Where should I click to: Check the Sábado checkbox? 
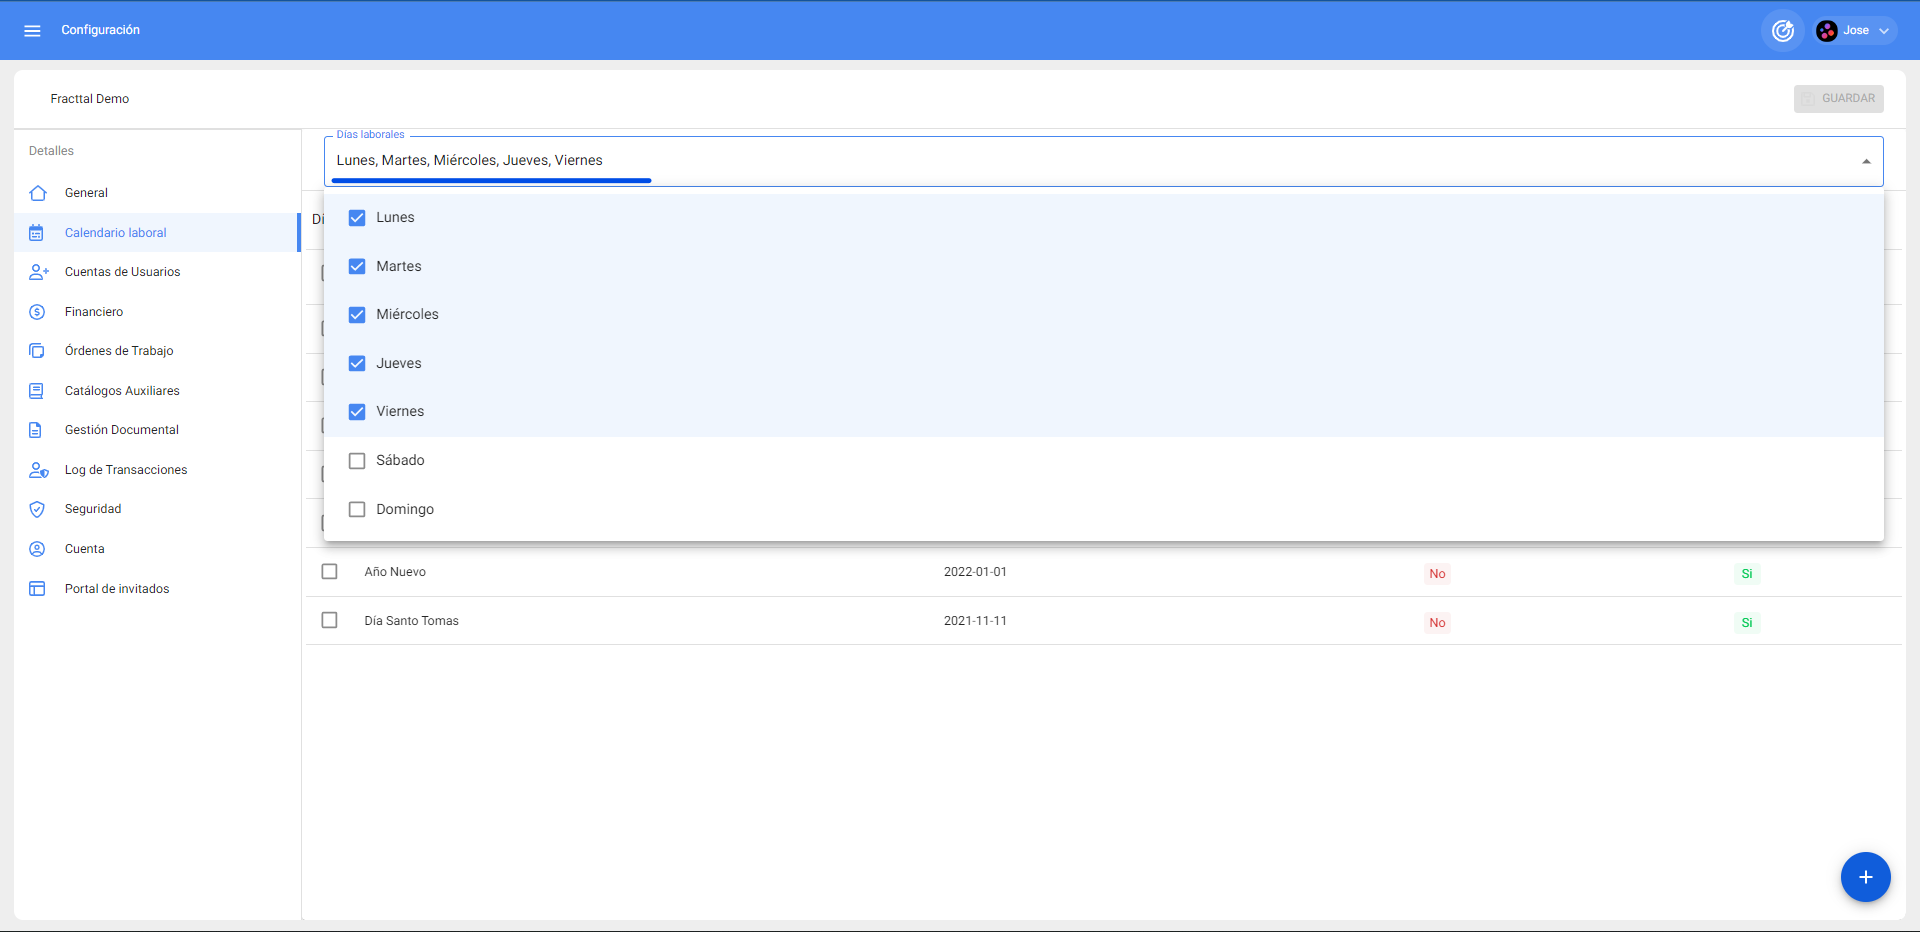point(357,461)
